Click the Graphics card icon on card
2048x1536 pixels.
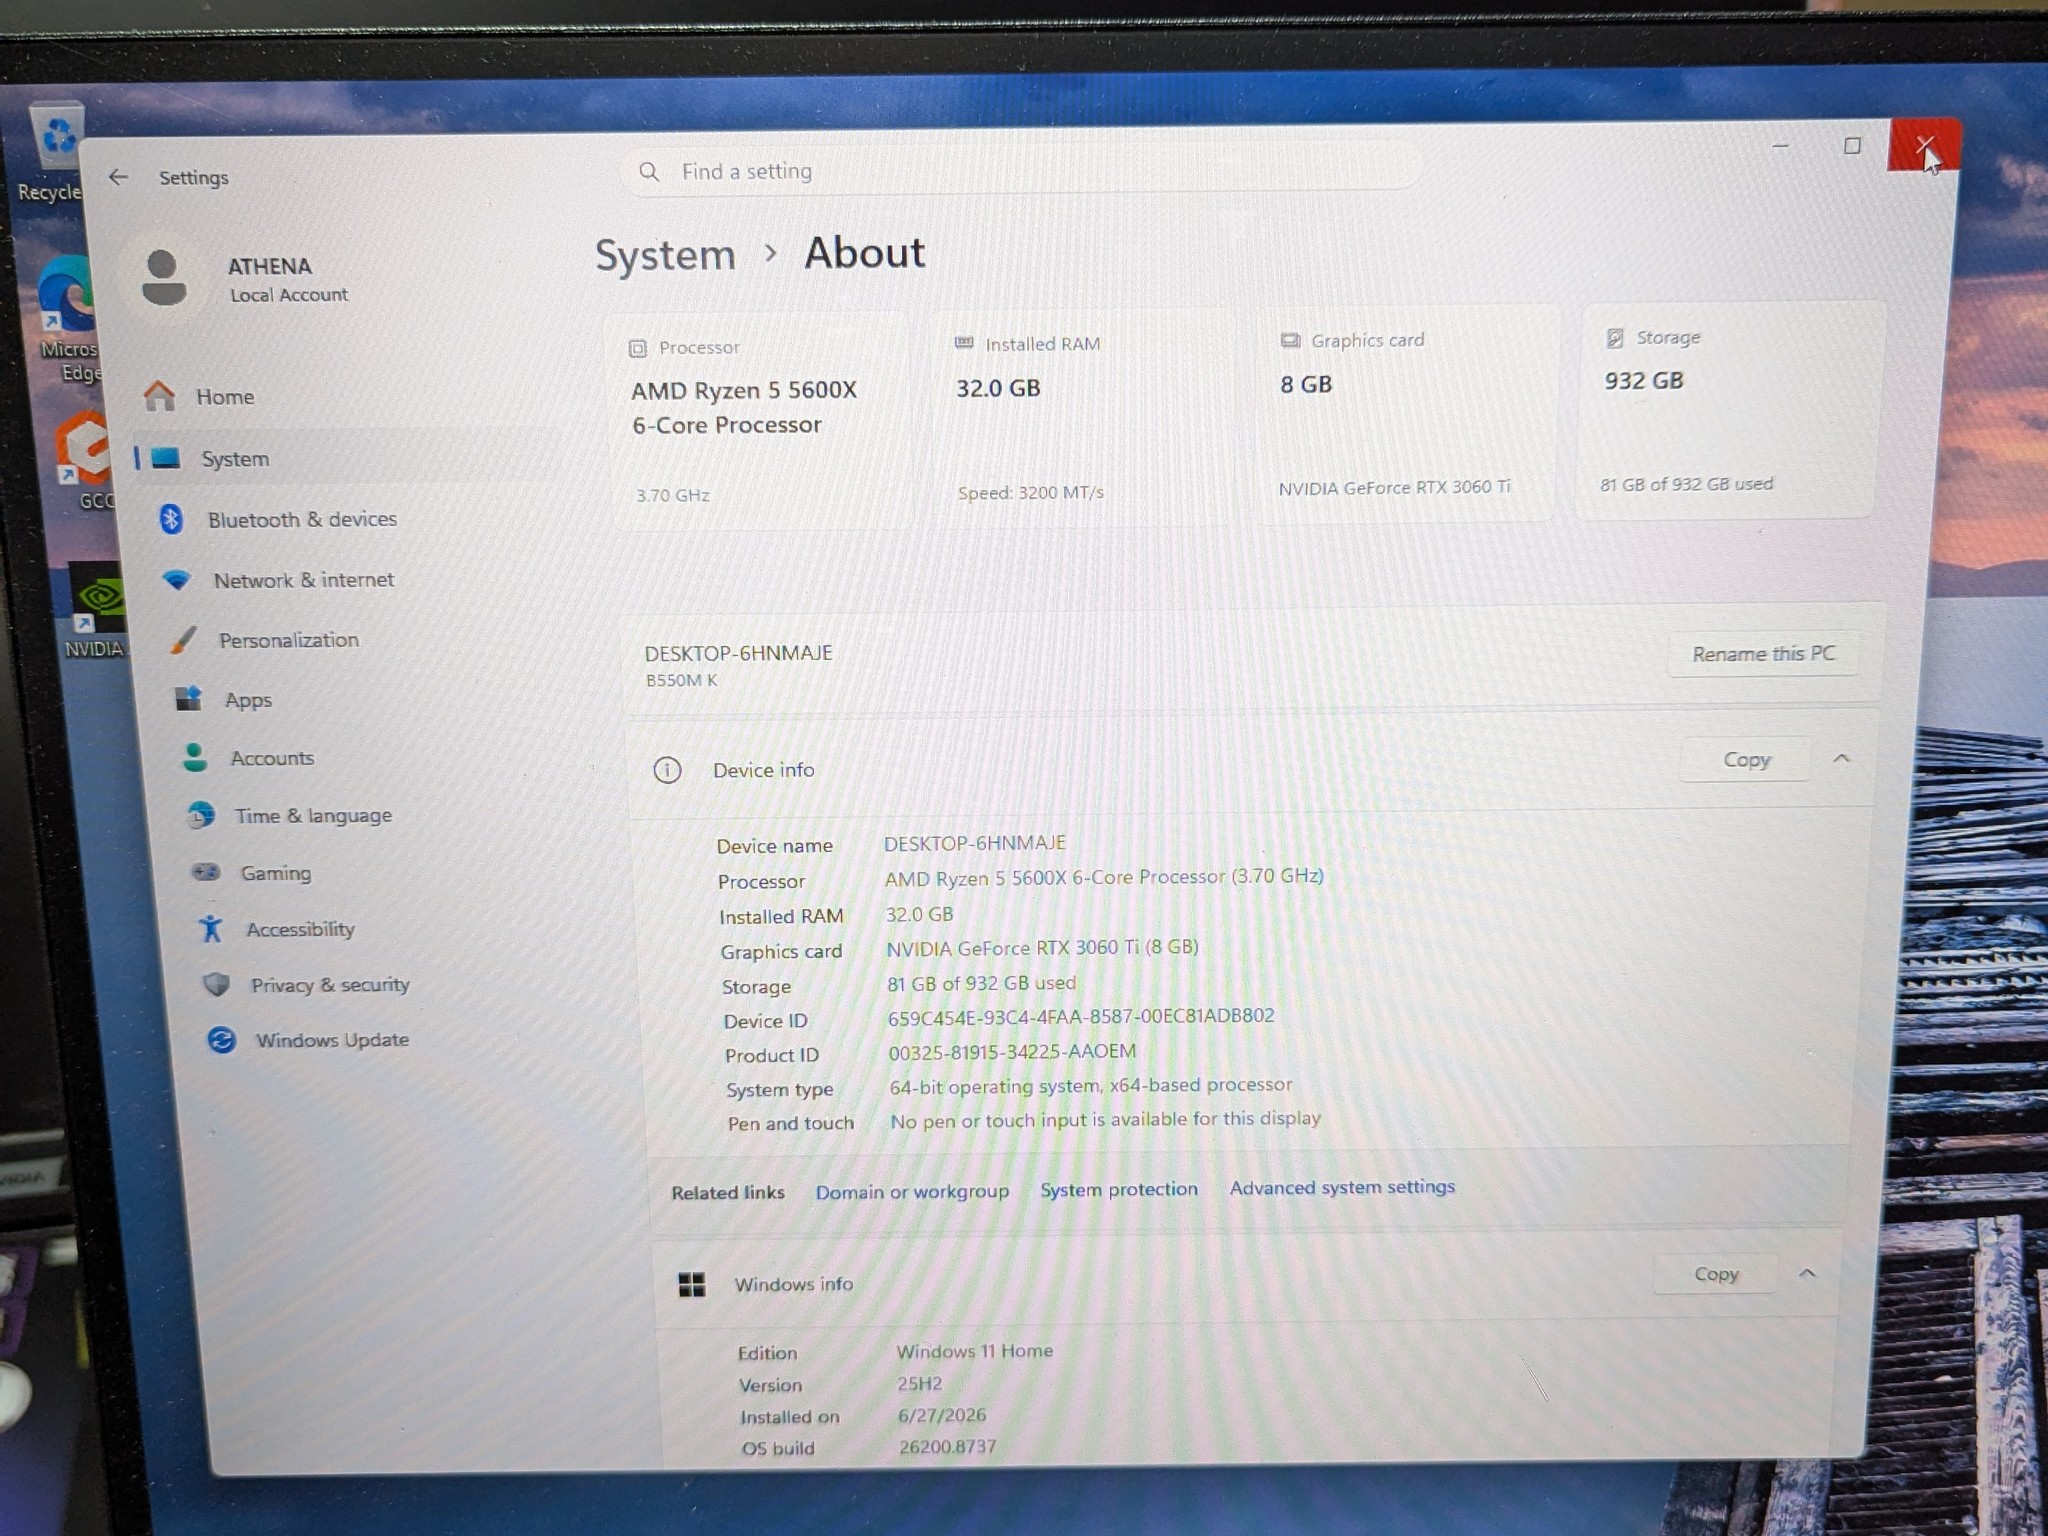pos(1290,341)
